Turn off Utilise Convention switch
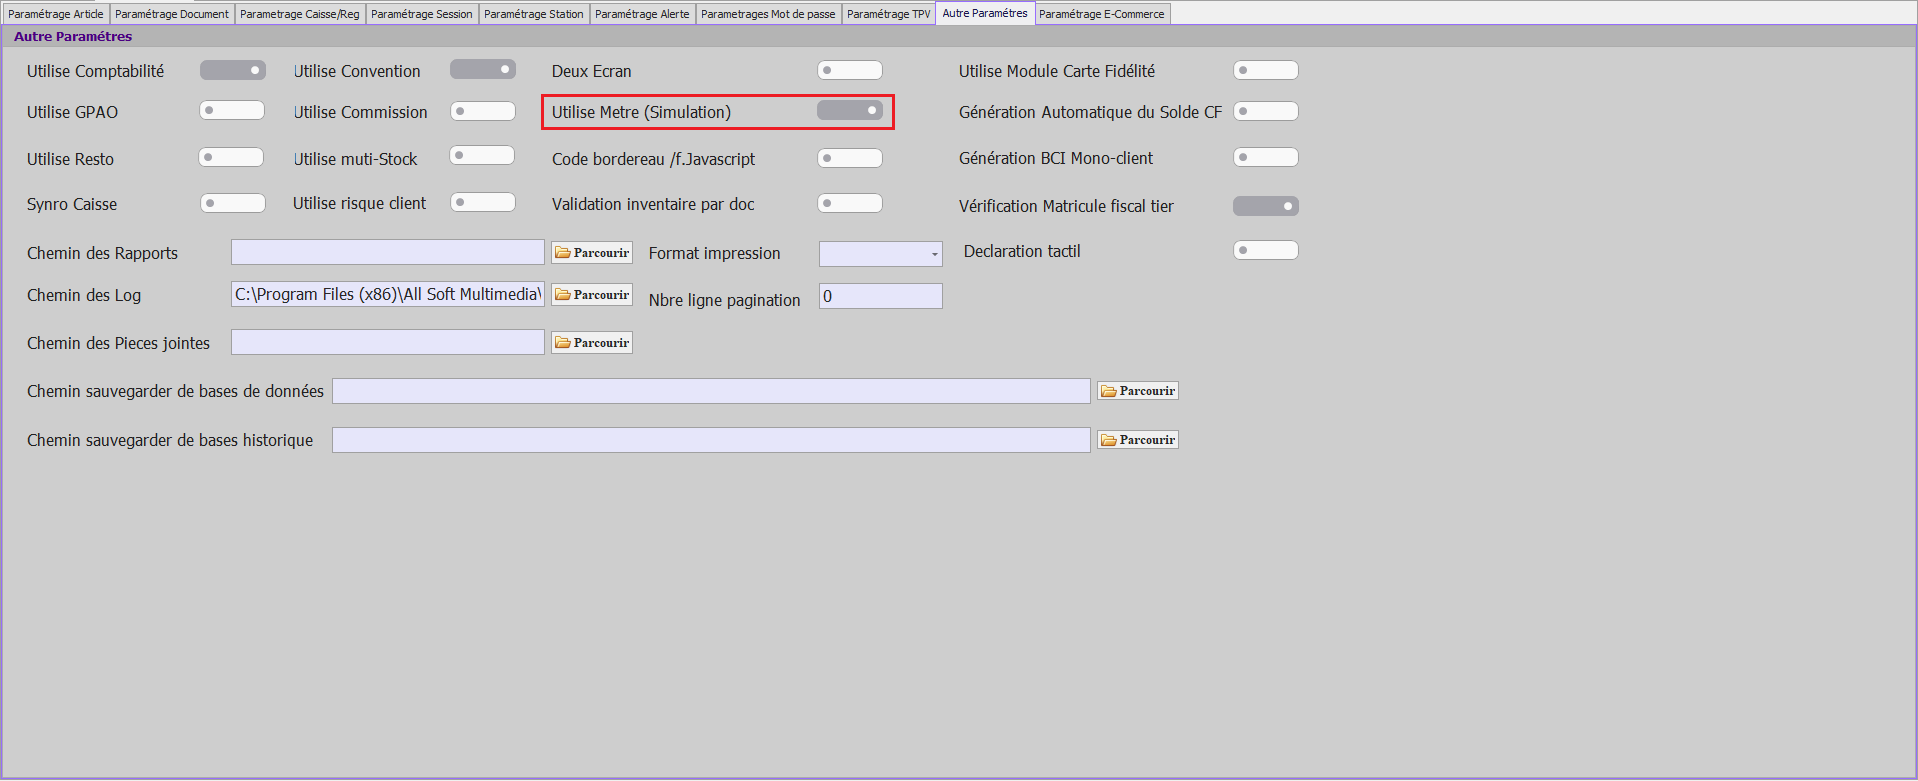This screenshot has width=1918, height=781. point(483,69)
